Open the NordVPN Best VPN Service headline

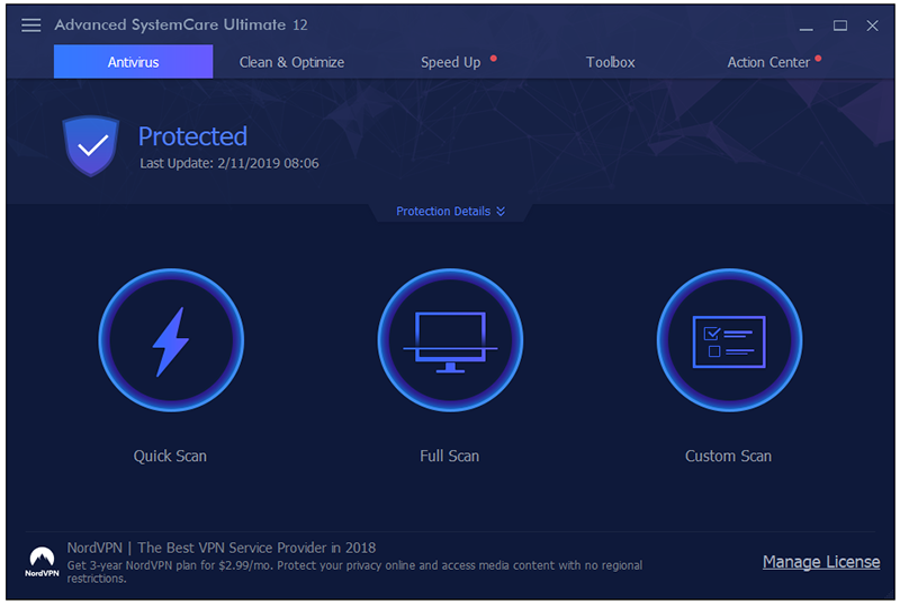tap(221, 547)
